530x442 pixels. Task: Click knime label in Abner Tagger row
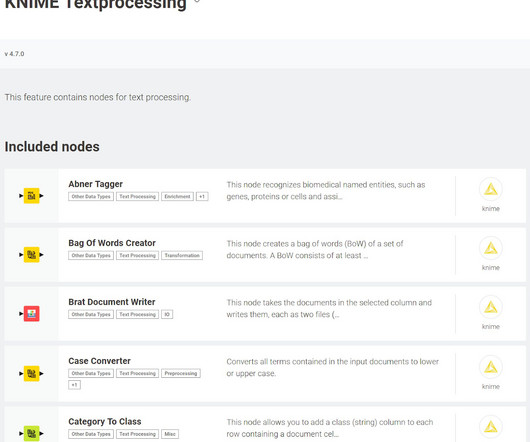click(490, 208)
